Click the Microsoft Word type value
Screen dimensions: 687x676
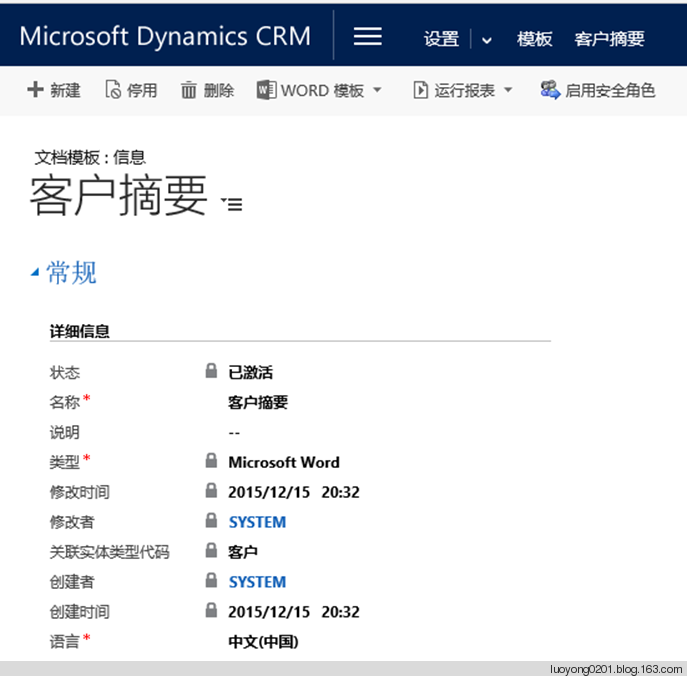[x=284, y=463]
